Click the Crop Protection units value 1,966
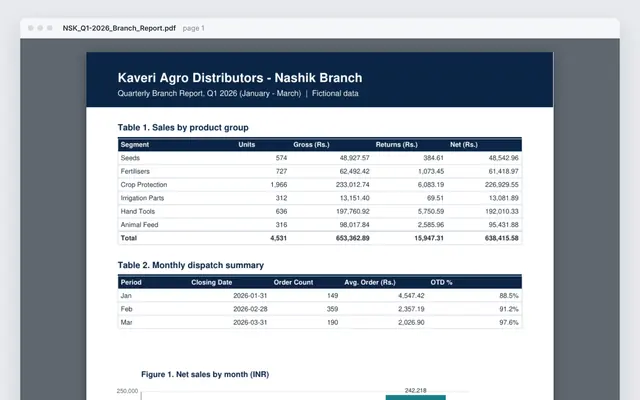This screenshot has width=640, height=400. tap(279, 184)
